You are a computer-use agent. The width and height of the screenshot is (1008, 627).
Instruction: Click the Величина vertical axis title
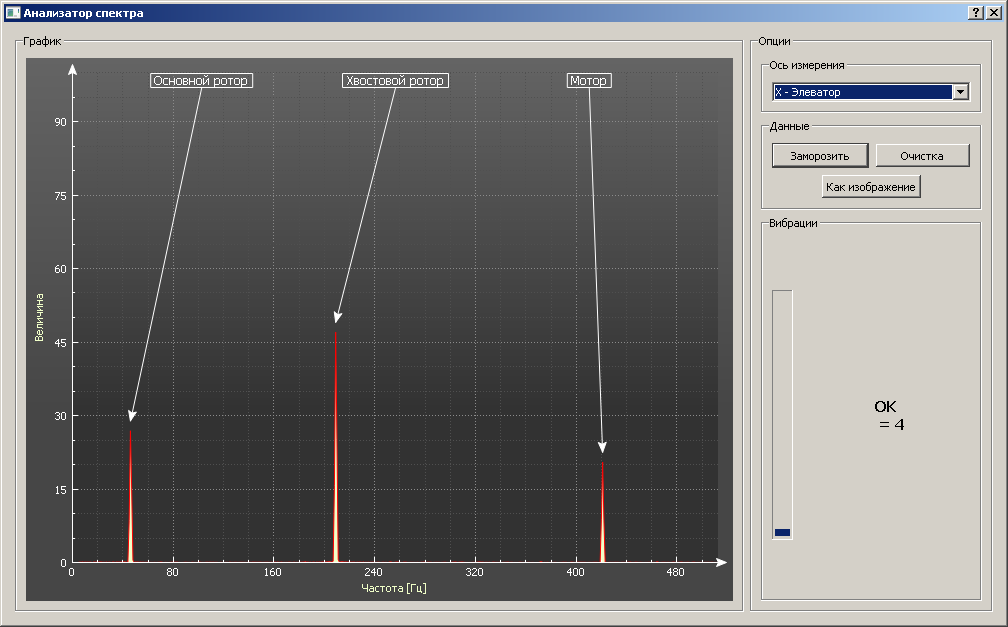click(x=40, y=317)
